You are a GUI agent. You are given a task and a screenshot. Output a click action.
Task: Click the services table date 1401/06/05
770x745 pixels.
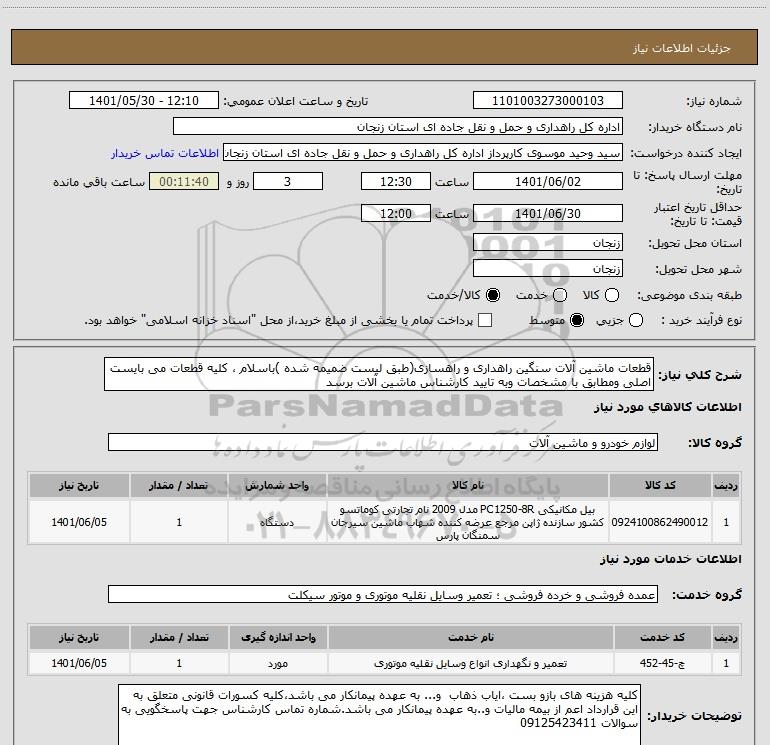click(79, 663)
